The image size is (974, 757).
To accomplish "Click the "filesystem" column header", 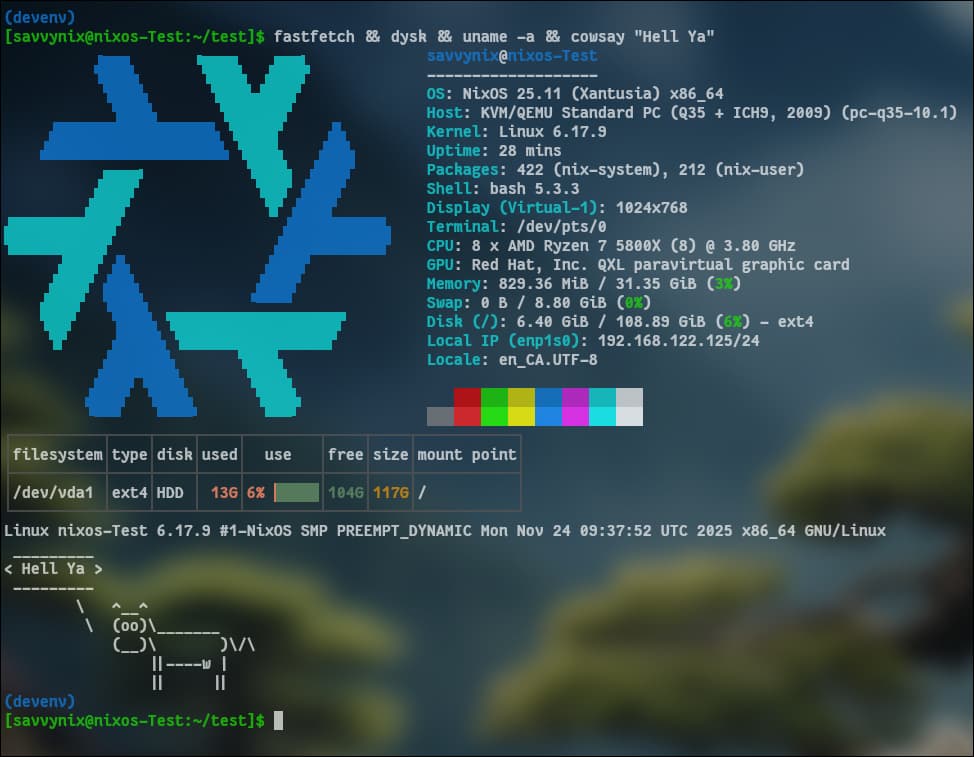I will [57, 454].
